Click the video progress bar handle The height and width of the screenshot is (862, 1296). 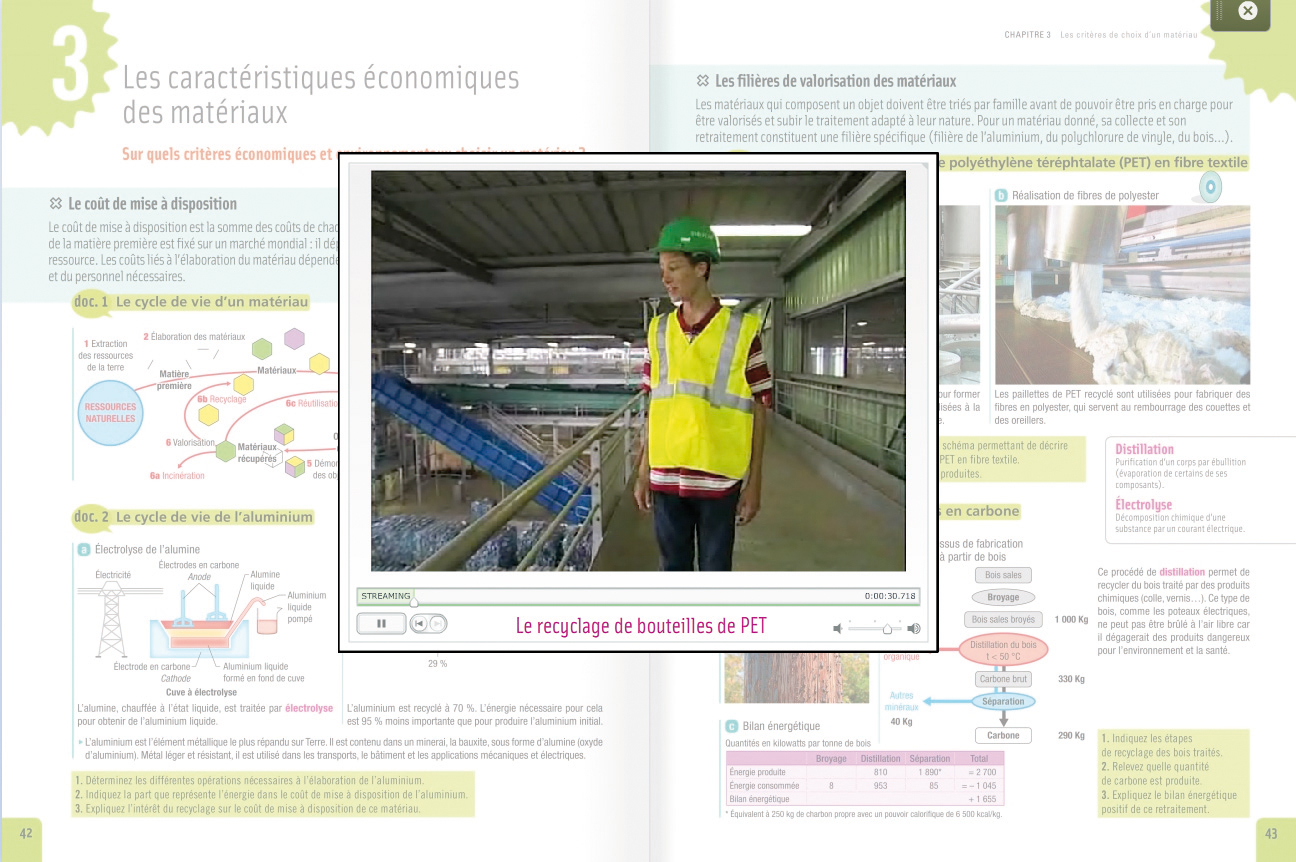414,600
